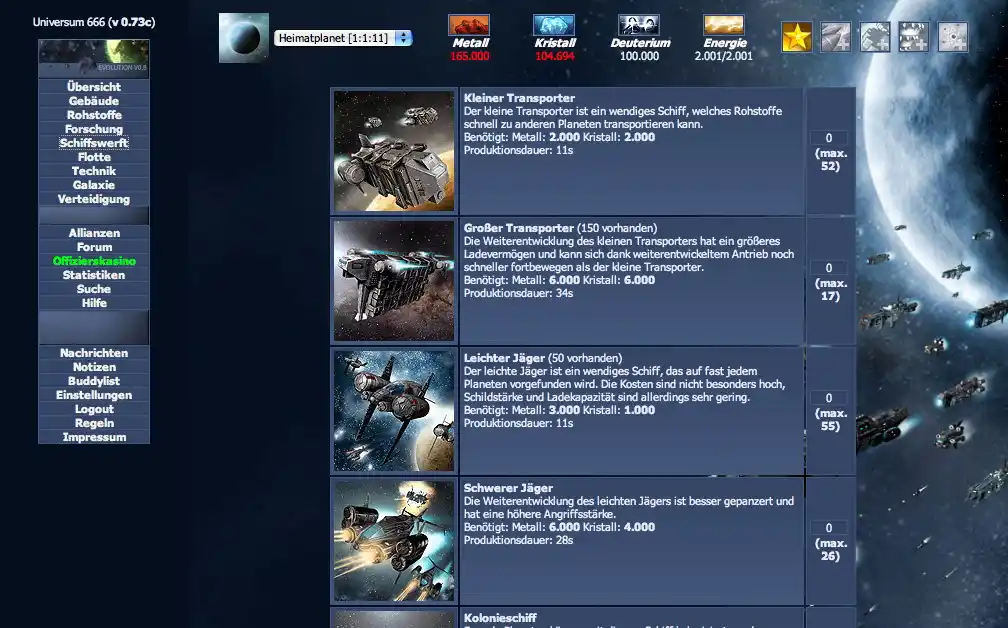Image resolution: width=1008 pixels, height=628 pixels.
Task: Open the Forschung page
Action: point(93,128)
